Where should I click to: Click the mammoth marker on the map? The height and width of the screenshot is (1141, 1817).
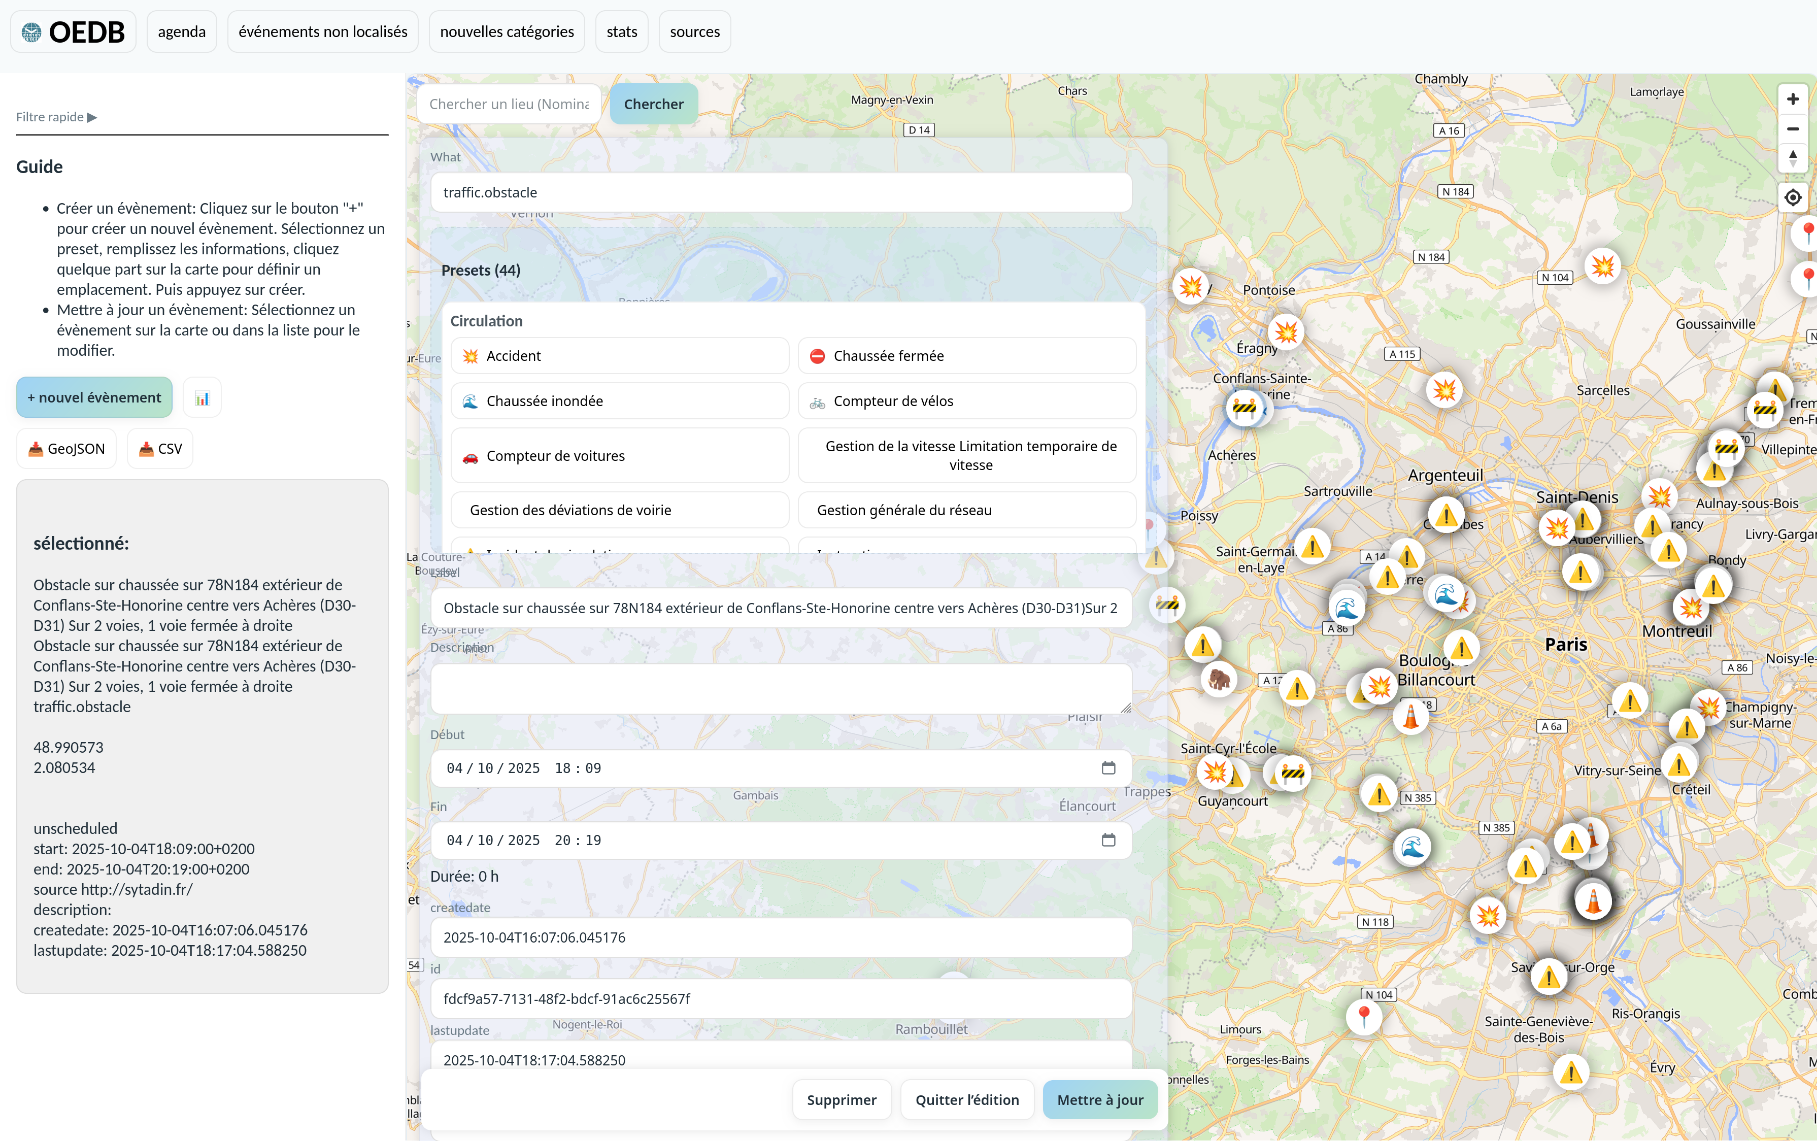point(1218,680)
